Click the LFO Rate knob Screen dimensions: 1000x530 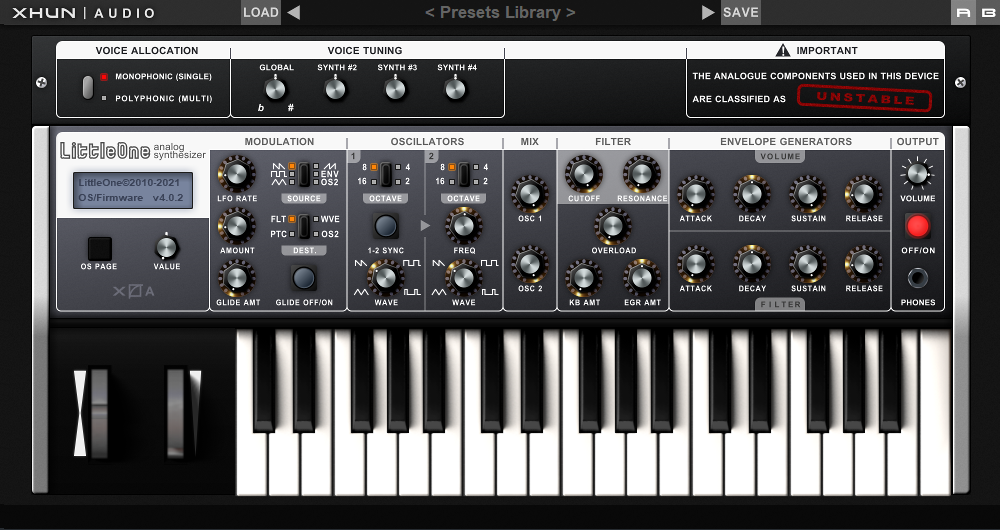pos(237,173)
